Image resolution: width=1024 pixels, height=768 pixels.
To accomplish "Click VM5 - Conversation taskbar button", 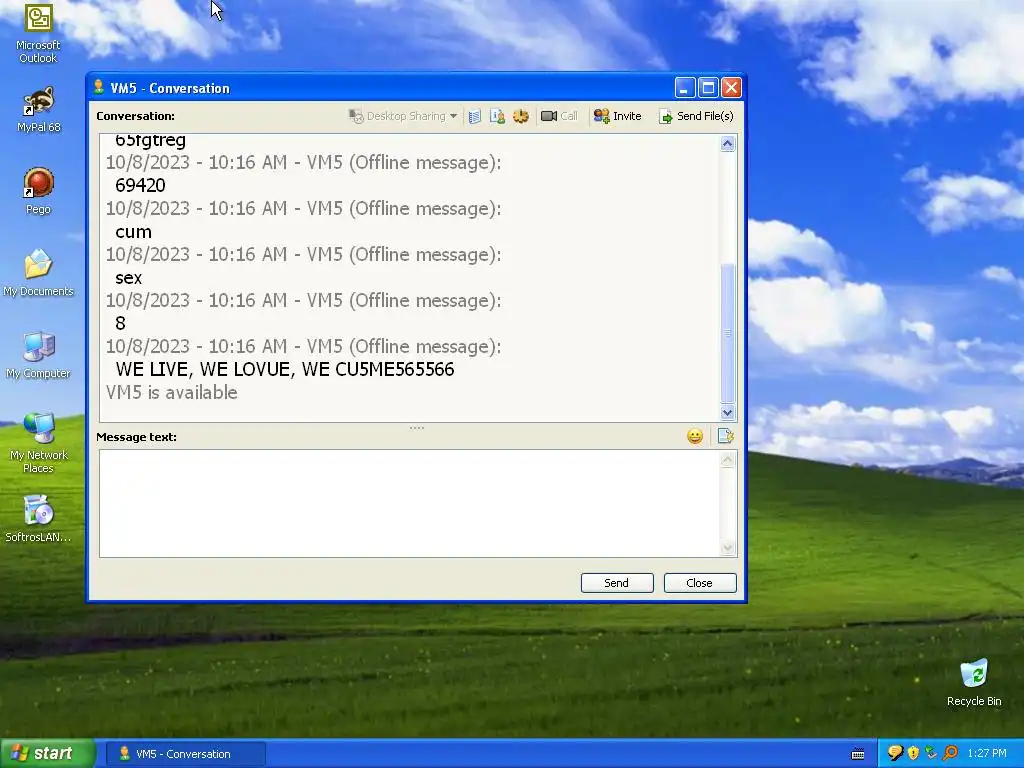I will coord(186,754).
